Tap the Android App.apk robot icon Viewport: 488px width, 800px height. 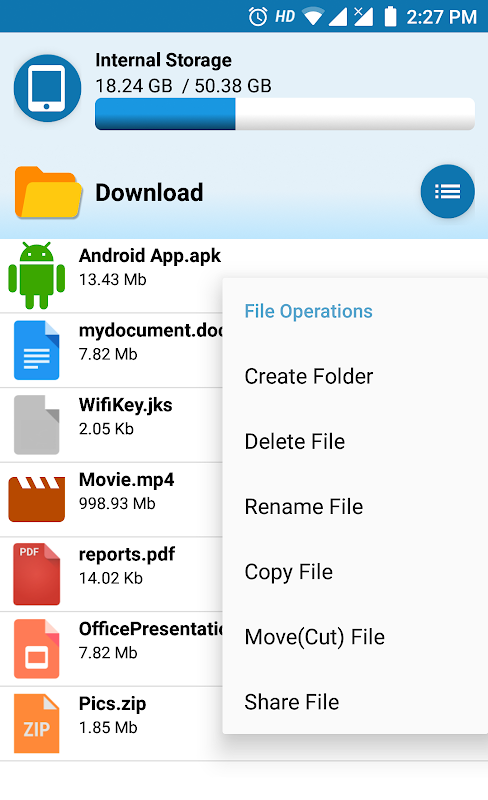[x=37, y=276]
